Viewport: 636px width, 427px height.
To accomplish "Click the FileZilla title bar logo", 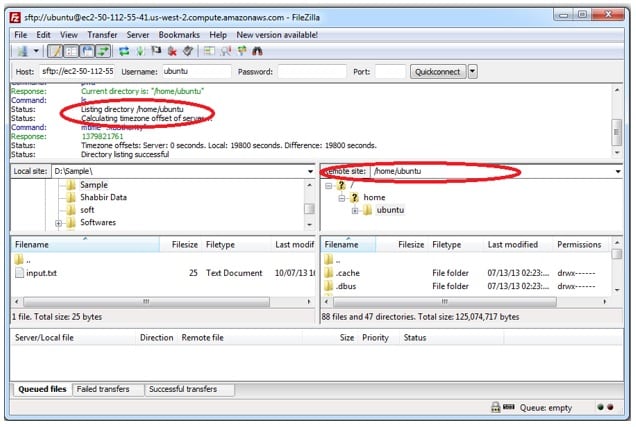I will (x=15, y=17).
